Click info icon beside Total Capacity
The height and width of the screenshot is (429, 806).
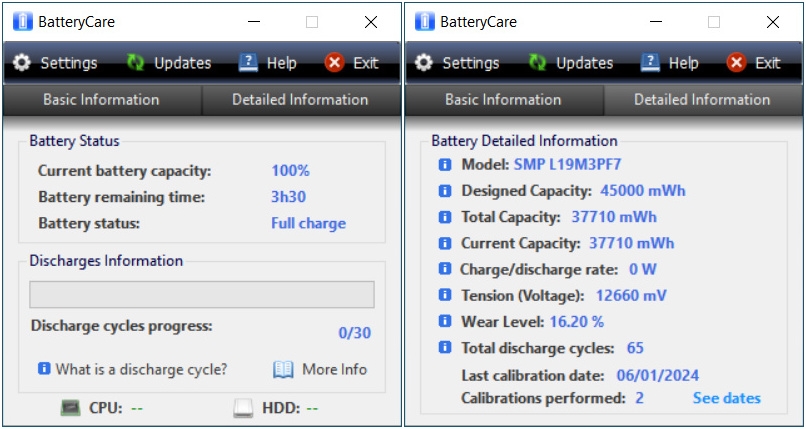coord(445,217)
